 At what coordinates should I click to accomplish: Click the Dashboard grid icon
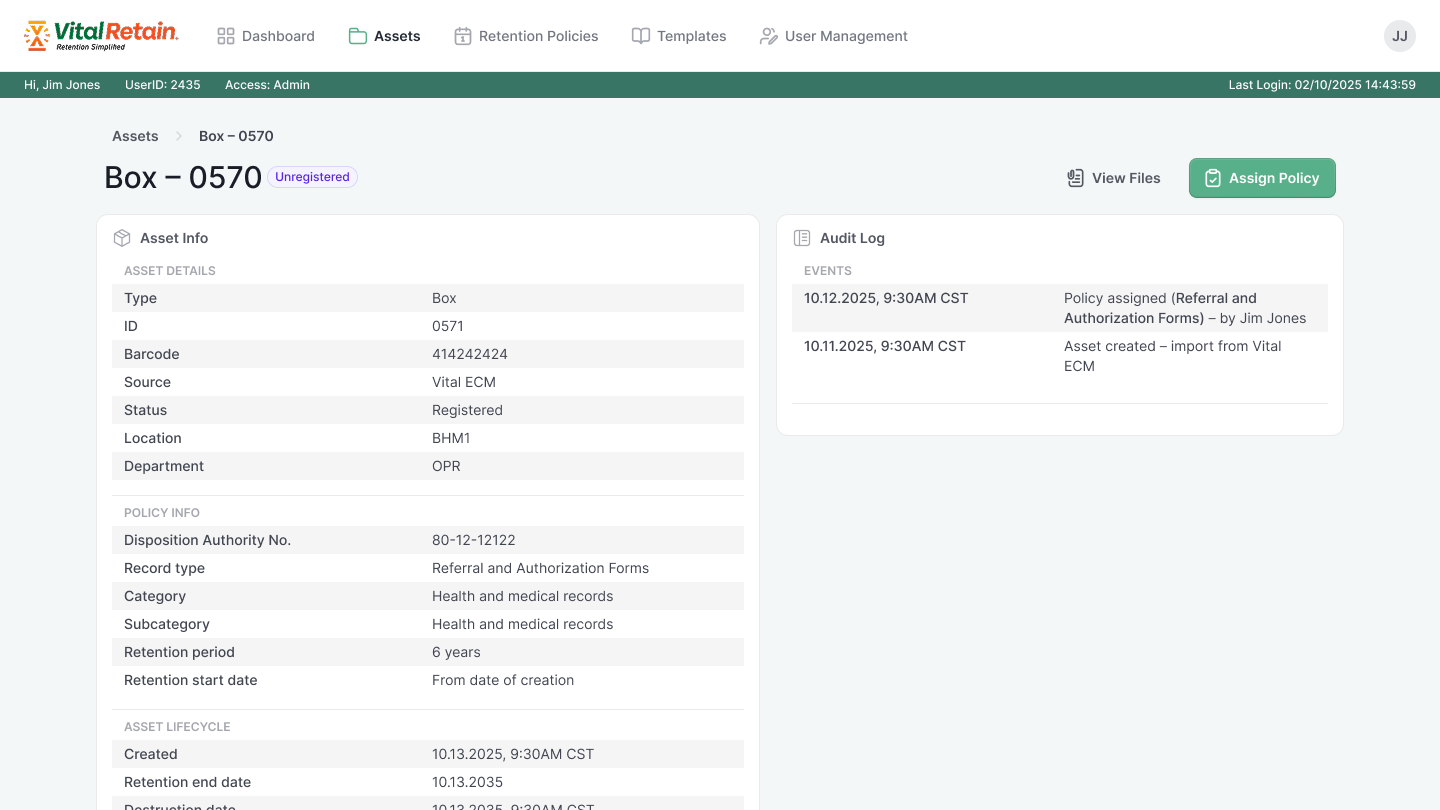[x=226, y=36]
